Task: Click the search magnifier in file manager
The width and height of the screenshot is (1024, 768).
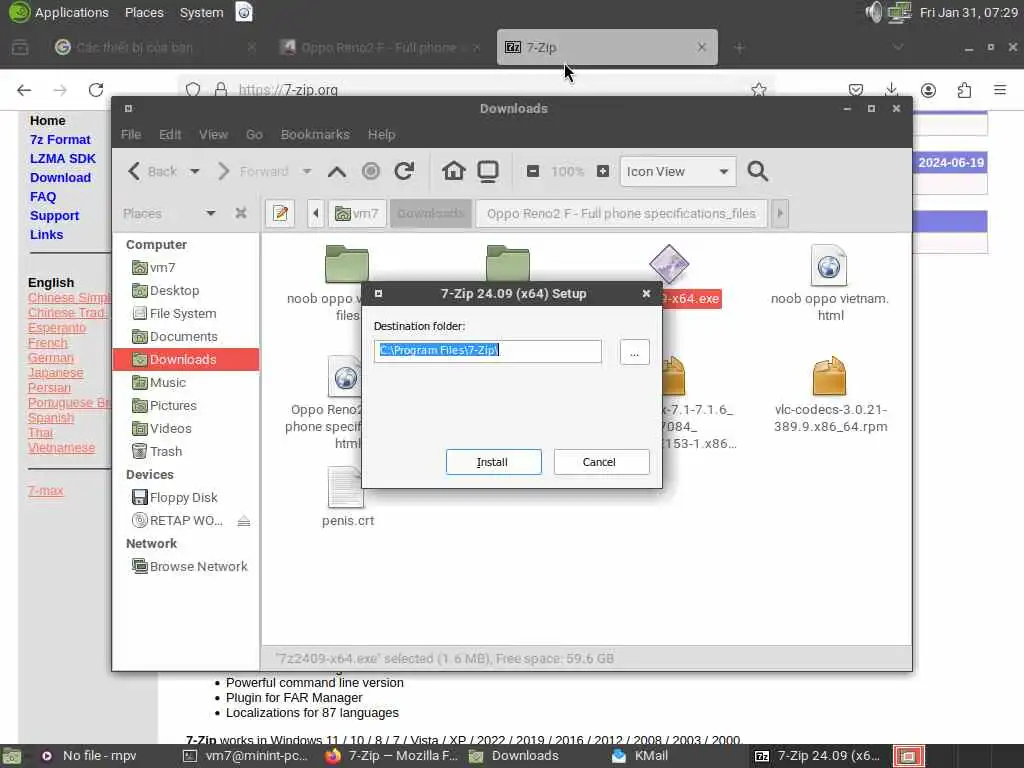Action: [758, 171]
